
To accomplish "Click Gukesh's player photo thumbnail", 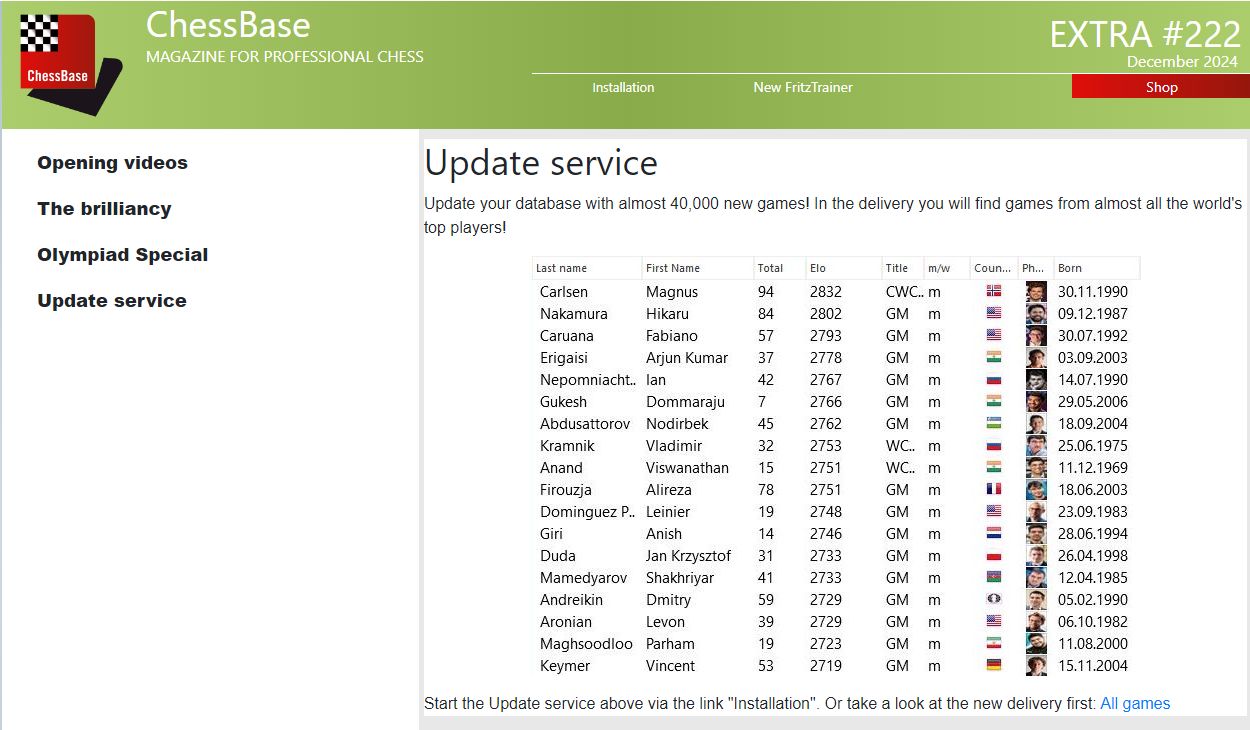I will tap(1035, 402).
